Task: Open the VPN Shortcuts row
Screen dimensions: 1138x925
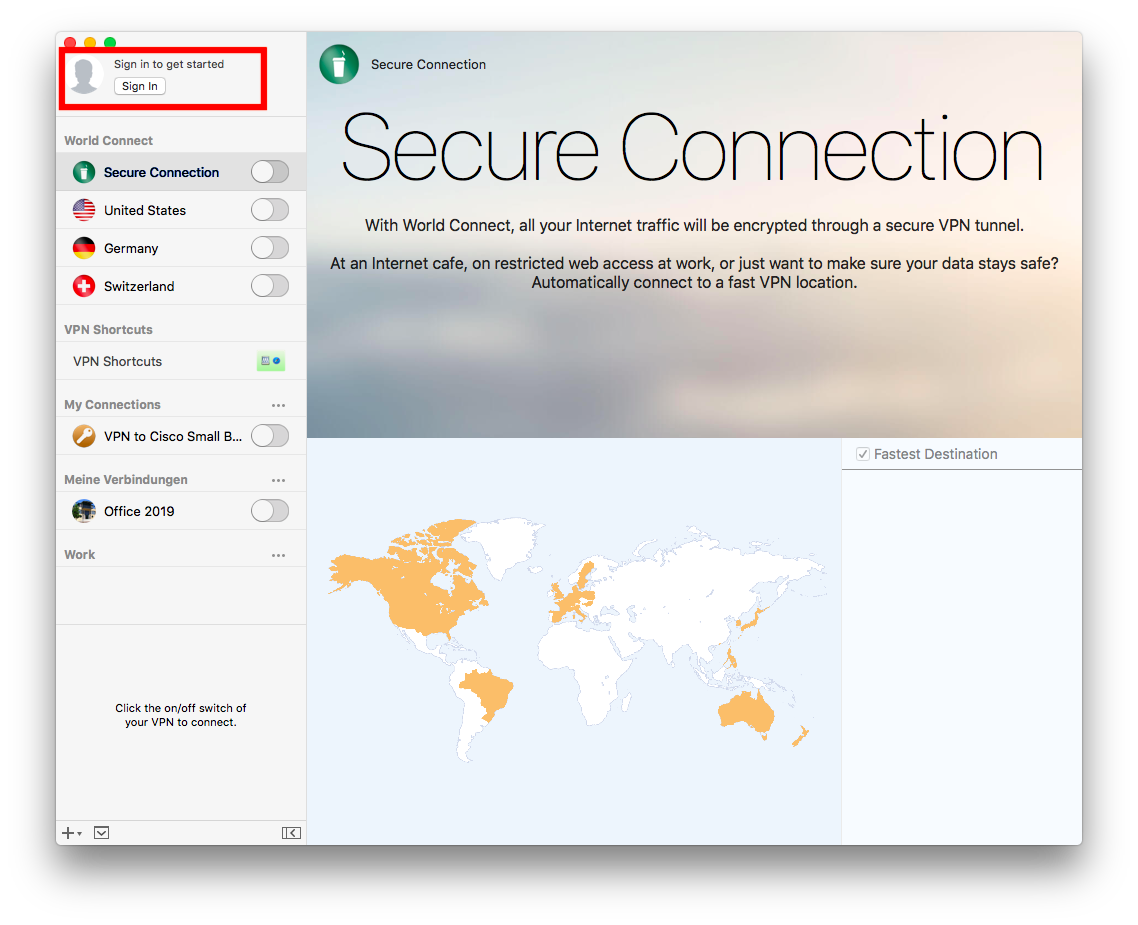Action: coord(181,361)
